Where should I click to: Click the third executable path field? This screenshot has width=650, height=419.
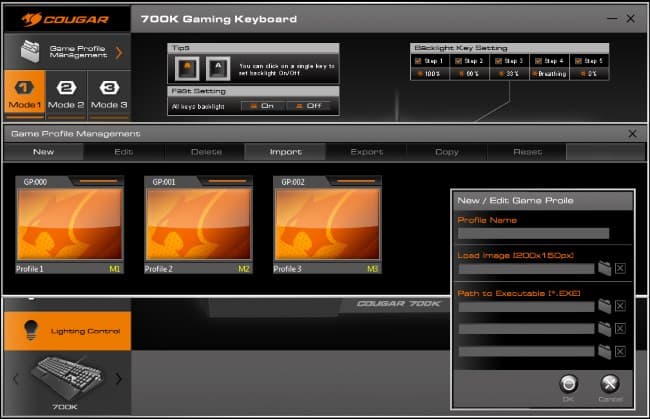(526, 352)
